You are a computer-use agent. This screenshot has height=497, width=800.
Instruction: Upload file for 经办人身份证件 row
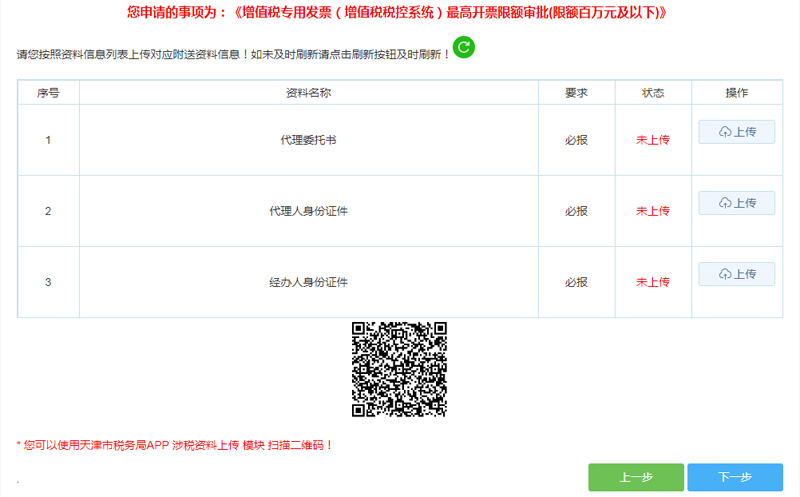pyautogui.click(x=736, y=274)
